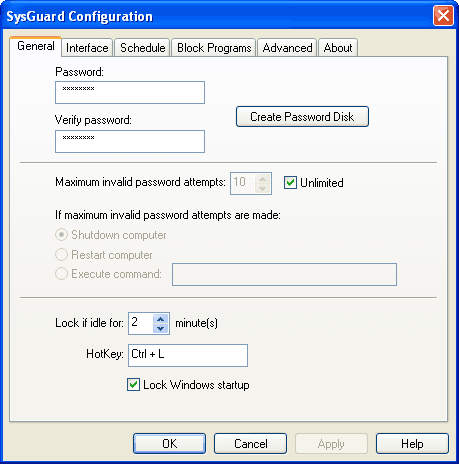This screenshot has width=459, height=464.
Task: Click the idle minutes number field
Action: point(141,323)
